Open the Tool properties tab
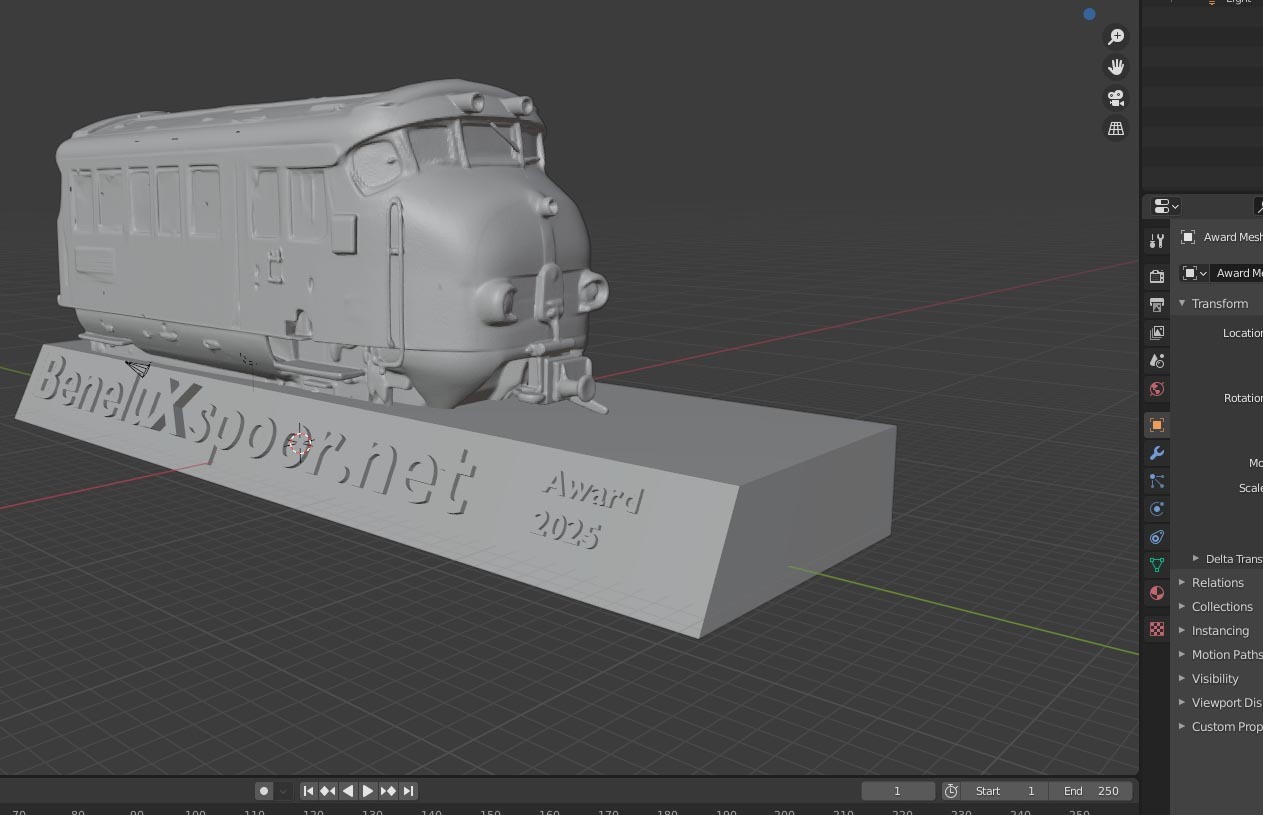The height and width of the screenshot is (815, 1263). point(1157,241)
